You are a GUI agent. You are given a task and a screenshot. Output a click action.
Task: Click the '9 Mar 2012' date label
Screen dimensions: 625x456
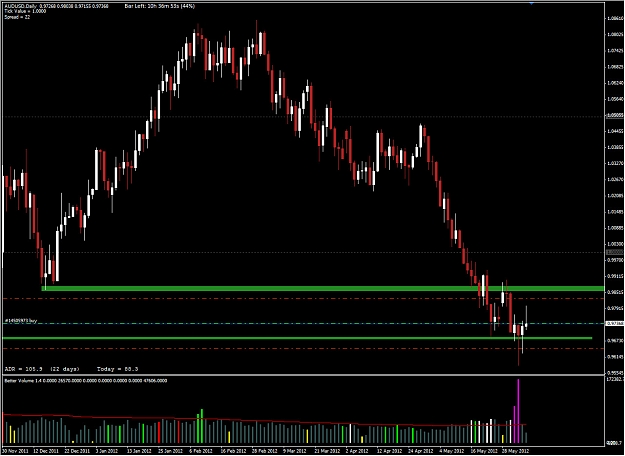tap(295, 451)
